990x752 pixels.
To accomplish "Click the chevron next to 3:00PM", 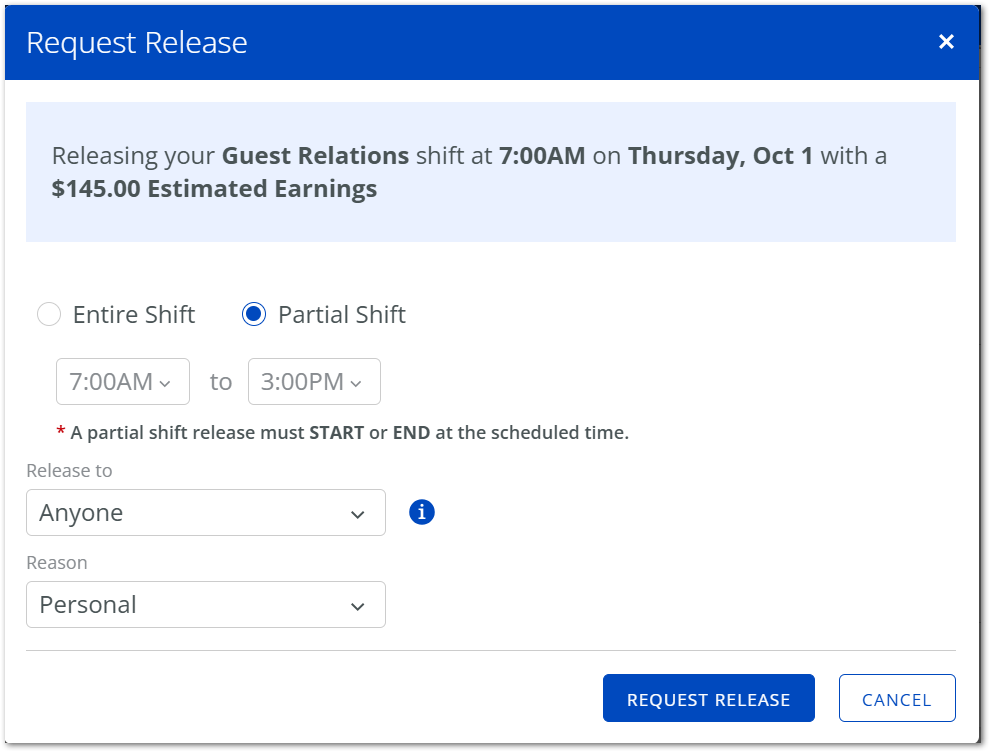I will point(356,383).
